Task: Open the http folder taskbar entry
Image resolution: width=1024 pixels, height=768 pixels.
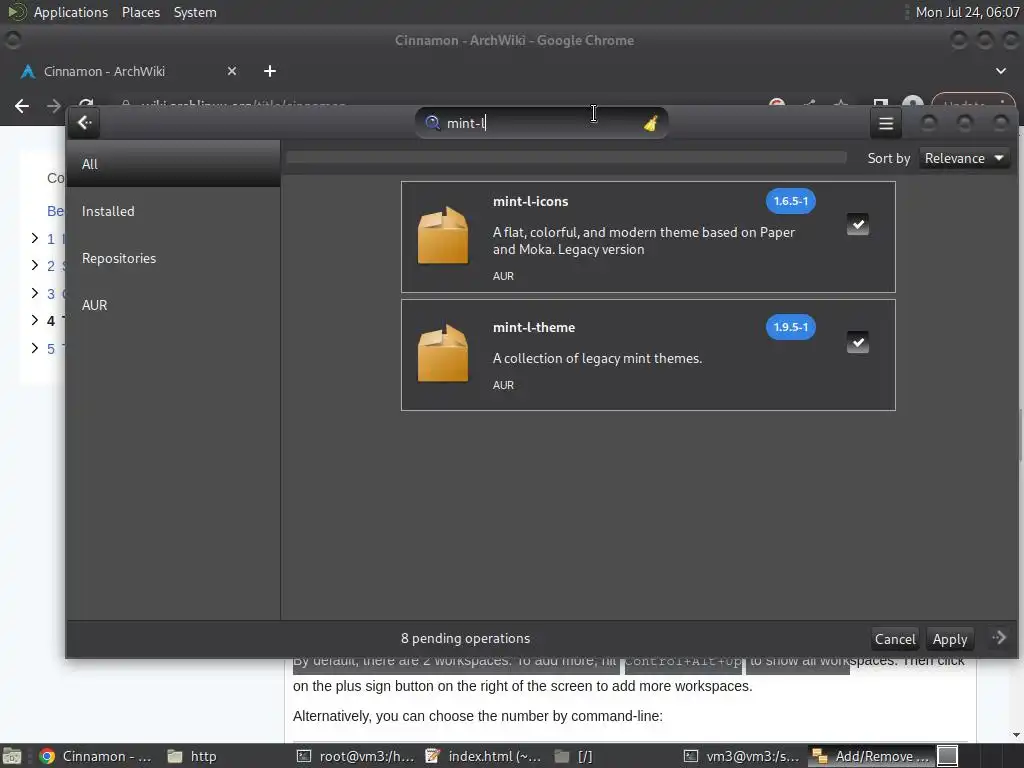Action: pos(193,756)
